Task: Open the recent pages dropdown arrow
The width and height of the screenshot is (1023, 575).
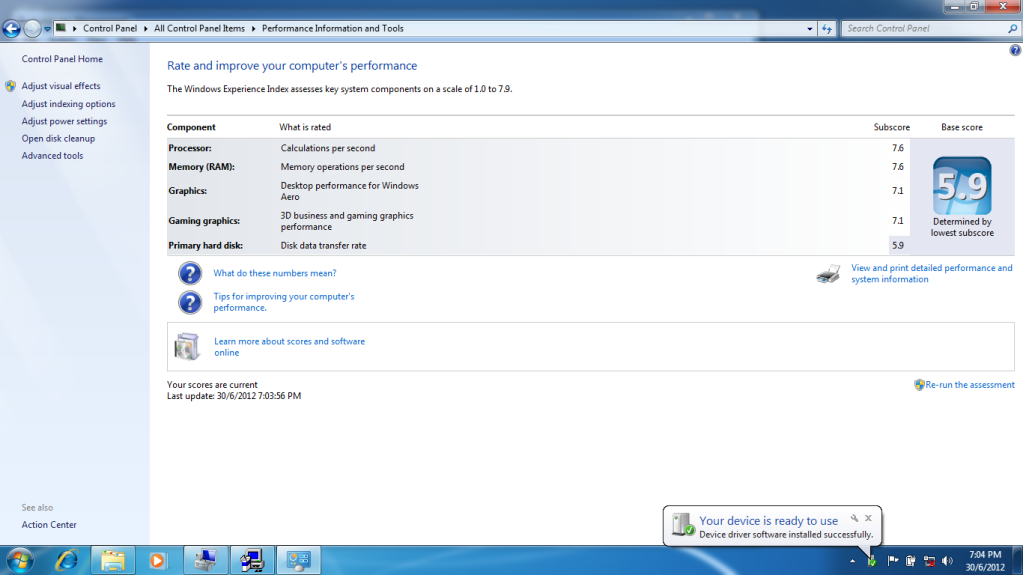Action: click(47, 29)
